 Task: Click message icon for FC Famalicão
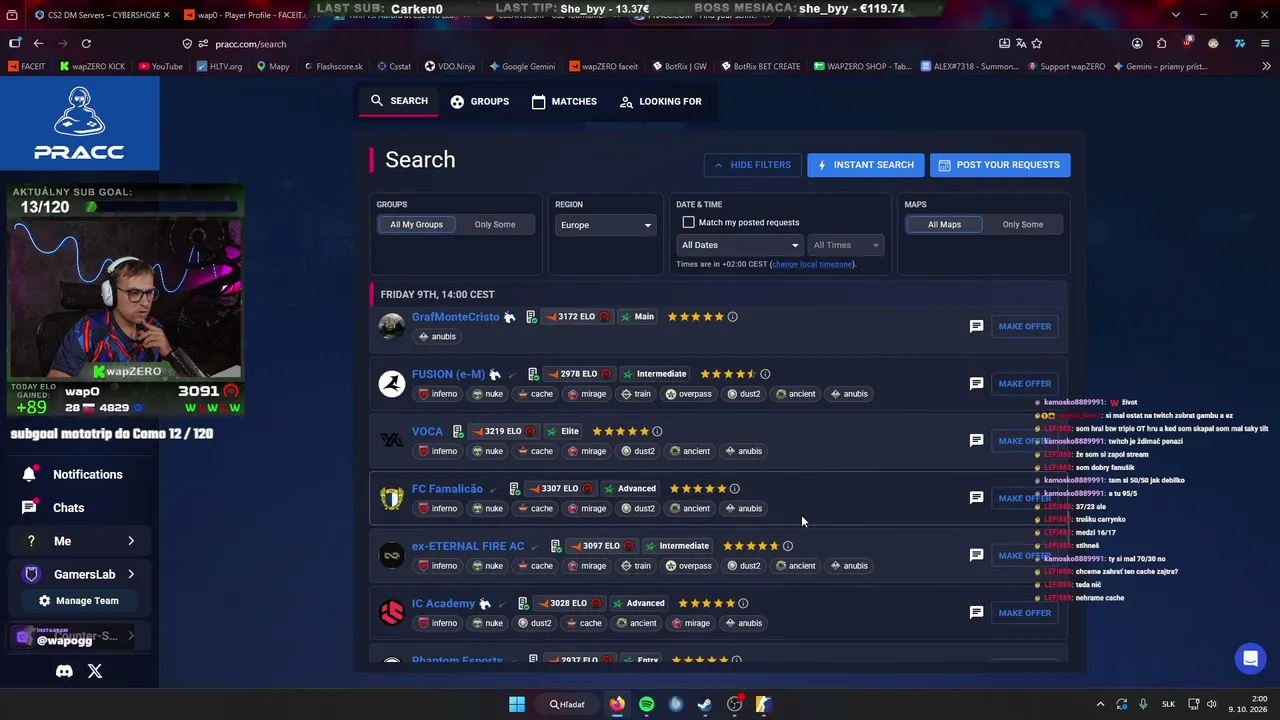click(x=976, y=498)
